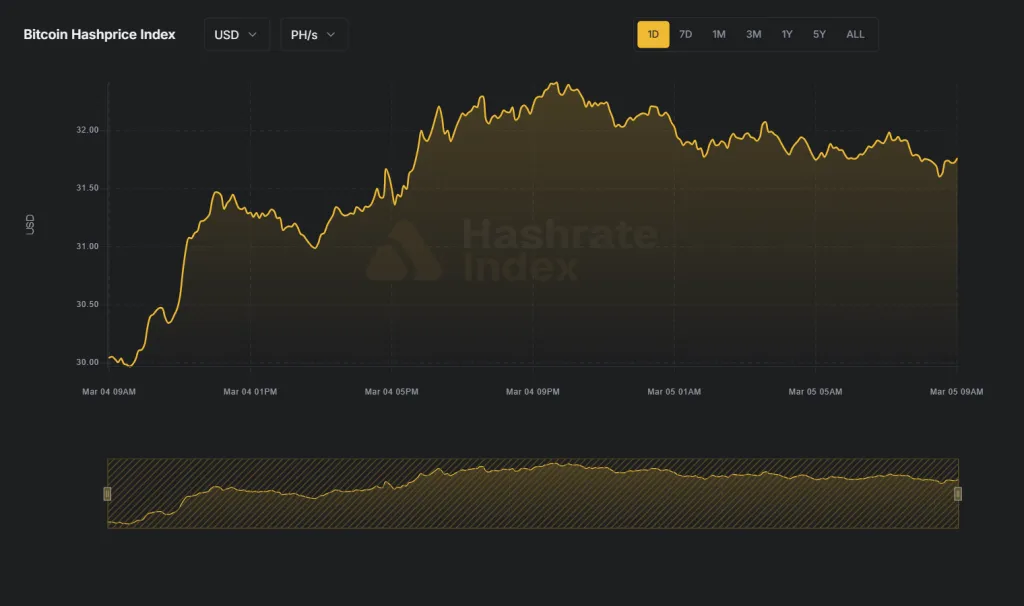Click the Bitcoin Hashprice Index title
Image resolution: width=1024 pixels, height=606 pixels.
[x=98, y=34]
